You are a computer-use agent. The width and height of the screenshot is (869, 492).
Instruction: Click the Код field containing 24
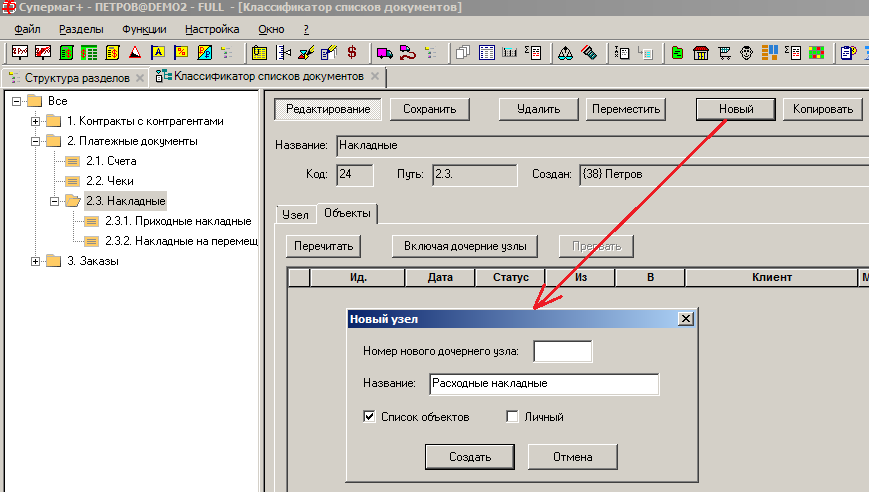pyautogui.click(x=355, y=175)
